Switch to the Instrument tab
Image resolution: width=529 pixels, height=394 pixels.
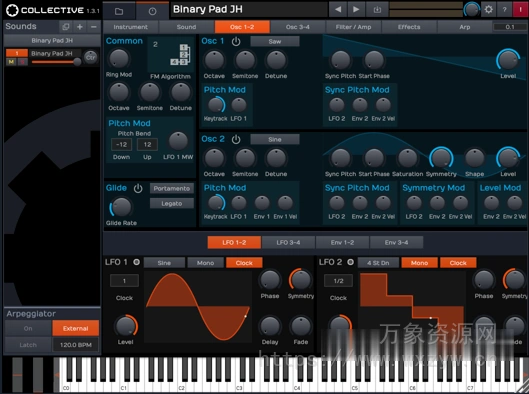[x=131, y=27]
